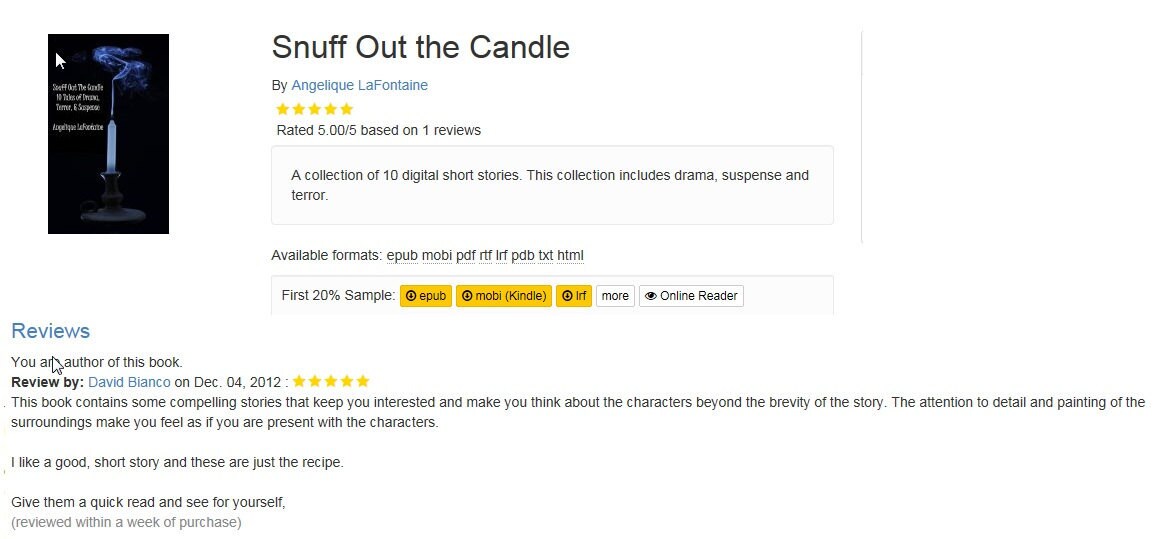Click the book's five-star rating
This screenshot has height=539, width=1172.
pyautogui.click(x=314, y=109)
